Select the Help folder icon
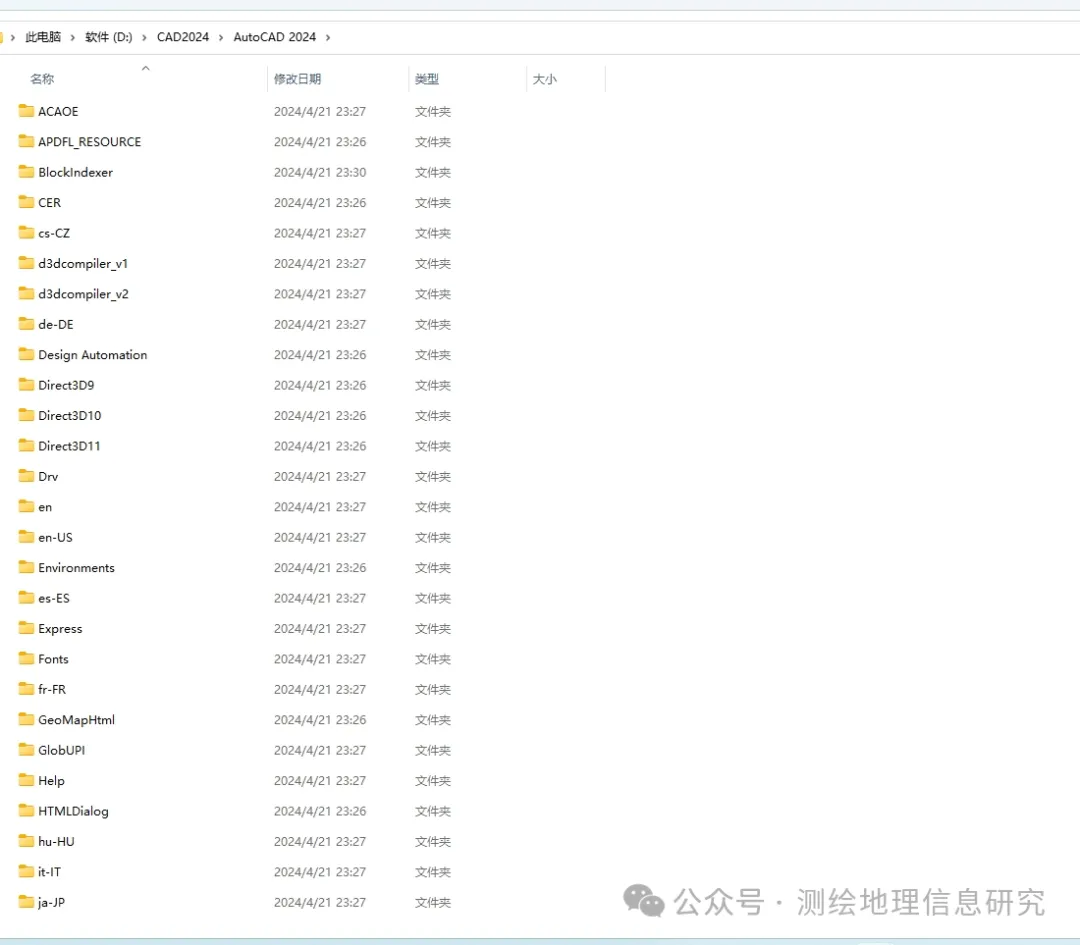The image size is (1080, 945). coord(26,780)
